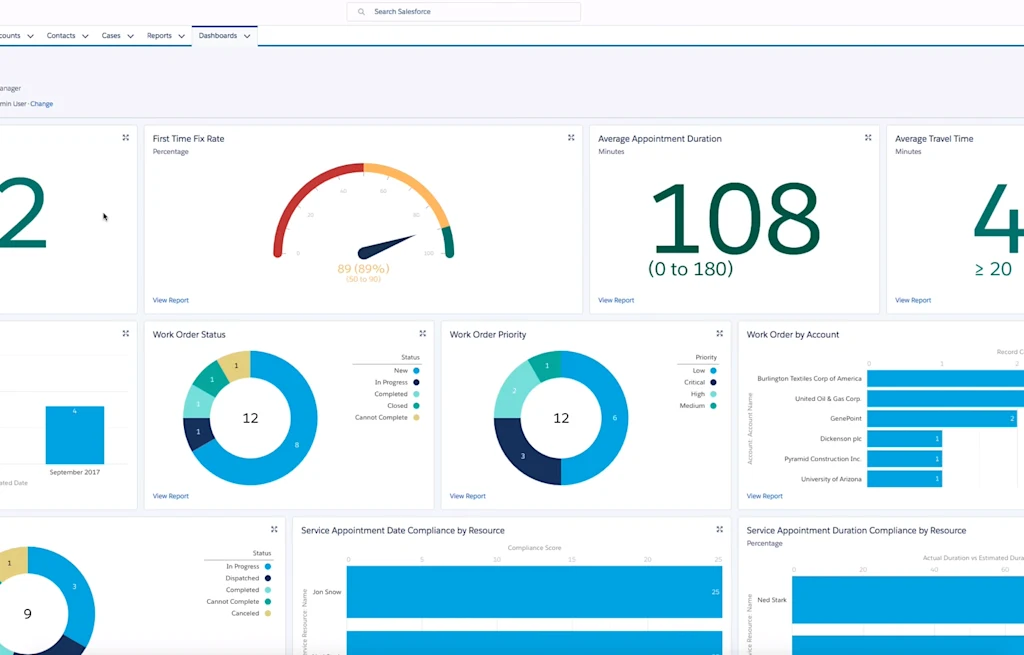Expand the Work Order Status widget
Screen dimensions: 1024x655
click(x=422, y=333)
